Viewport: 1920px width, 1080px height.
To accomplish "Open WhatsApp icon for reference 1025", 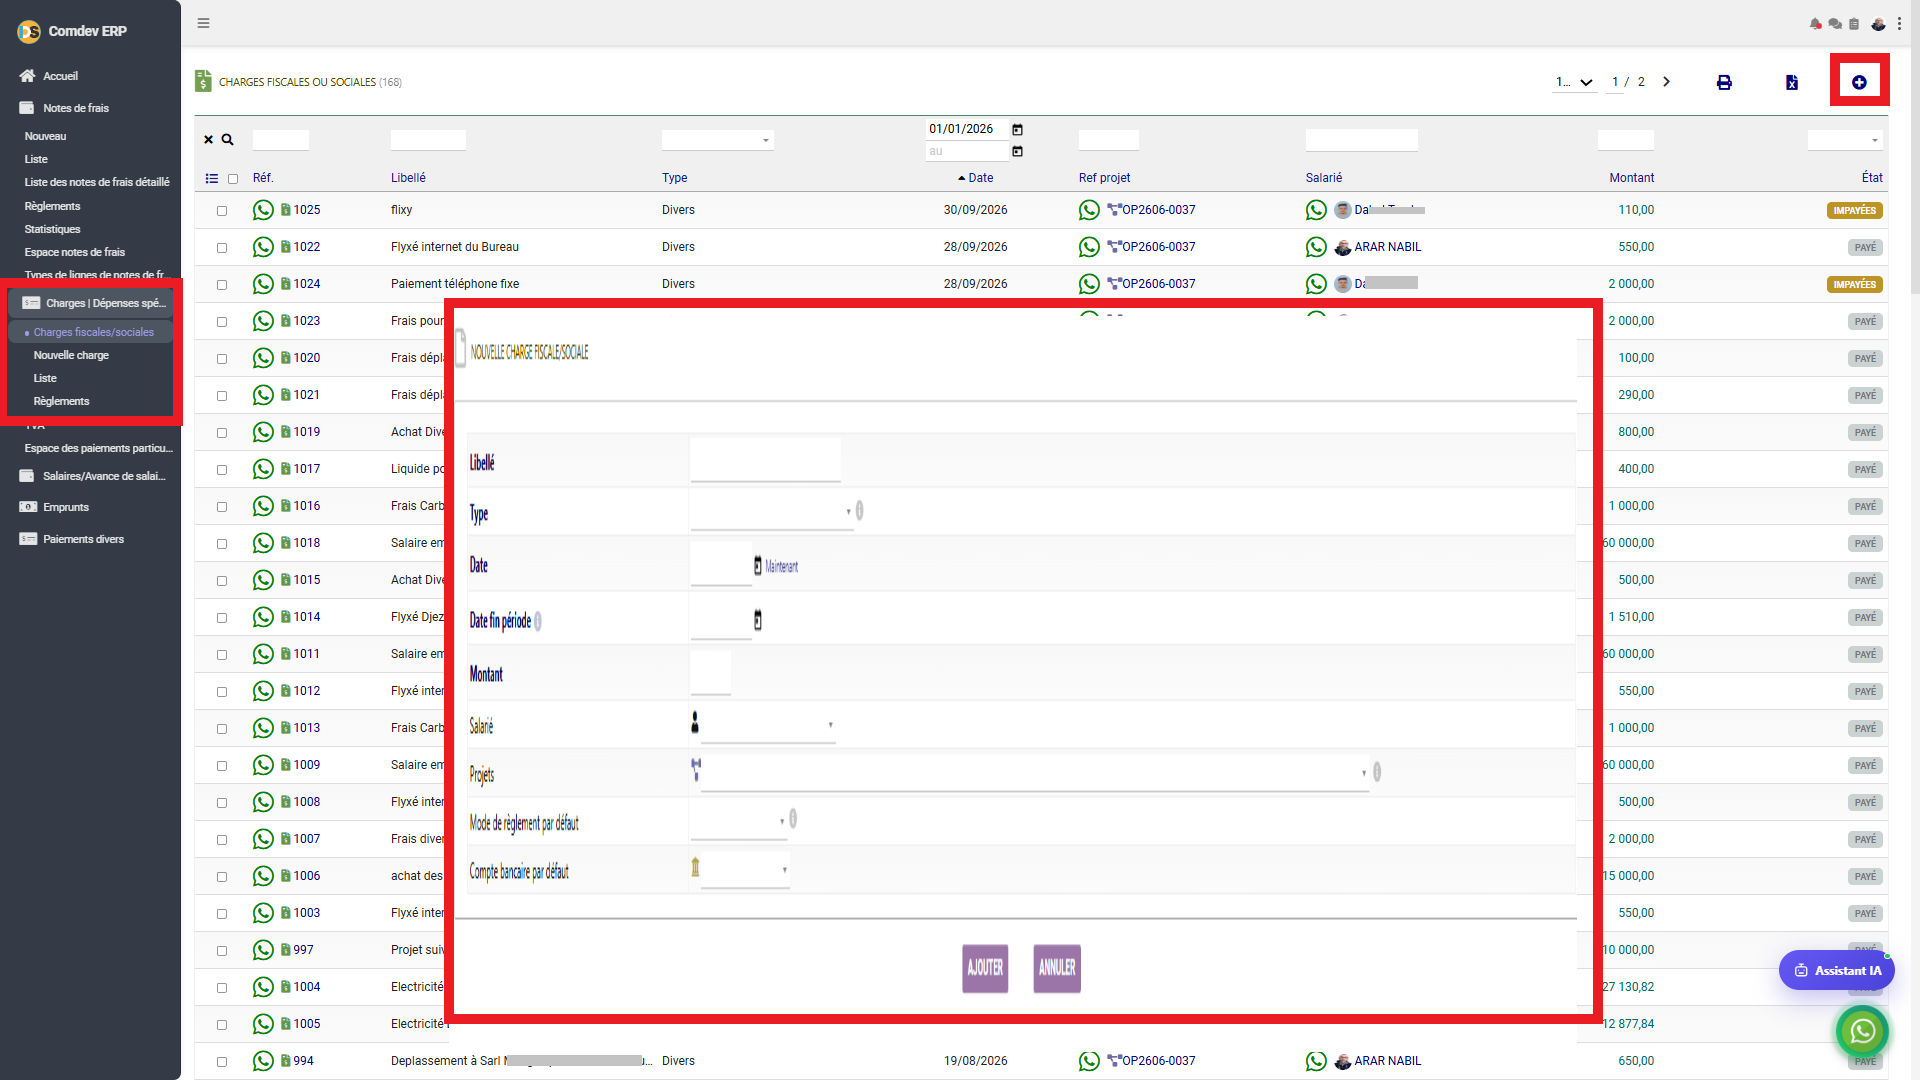I will point(263,210).
